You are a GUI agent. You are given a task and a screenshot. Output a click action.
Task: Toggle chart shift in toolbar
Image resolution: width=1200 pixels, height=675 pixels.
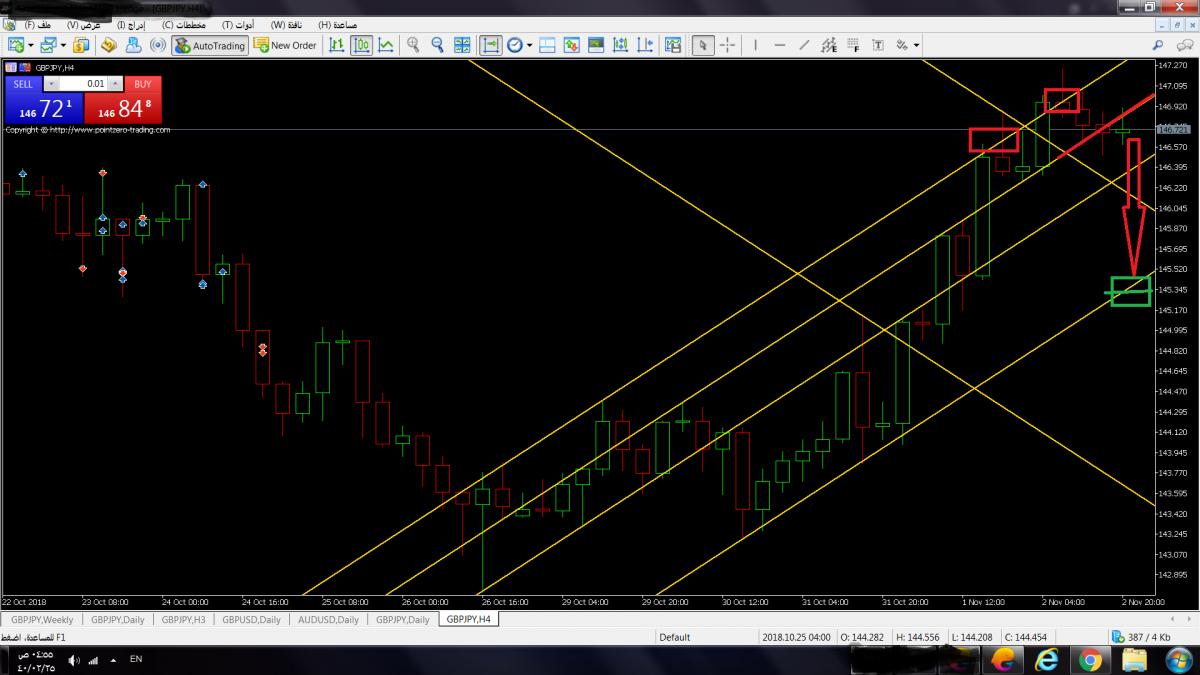491,45
